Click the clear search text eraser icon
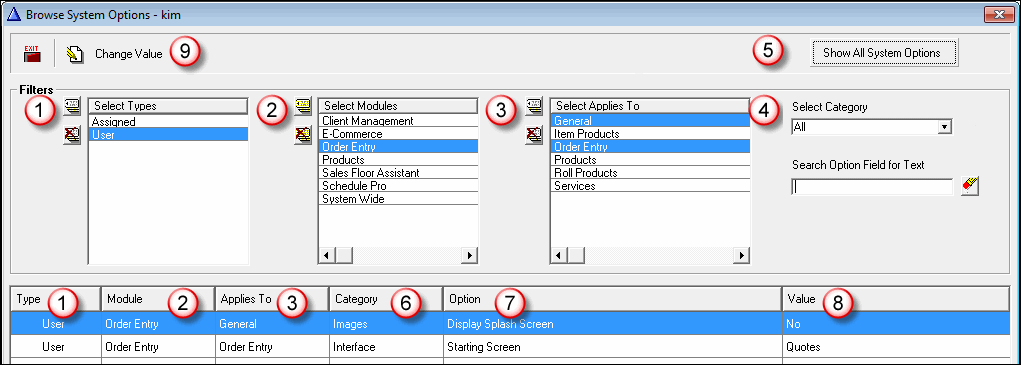Image resolution: width=1021 pixels, height=365 pixels. click(x=970, y=187)
